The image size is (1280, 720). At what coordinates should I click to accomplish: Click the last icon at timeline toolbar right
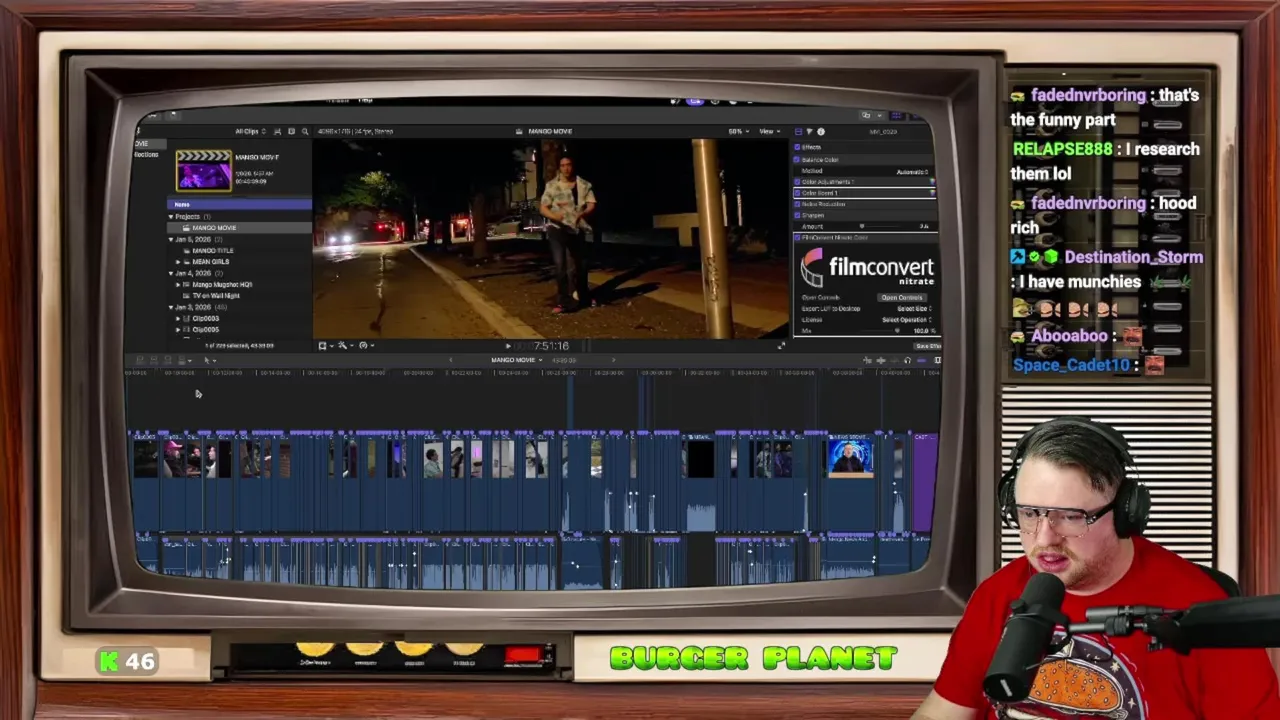(937, 360)
